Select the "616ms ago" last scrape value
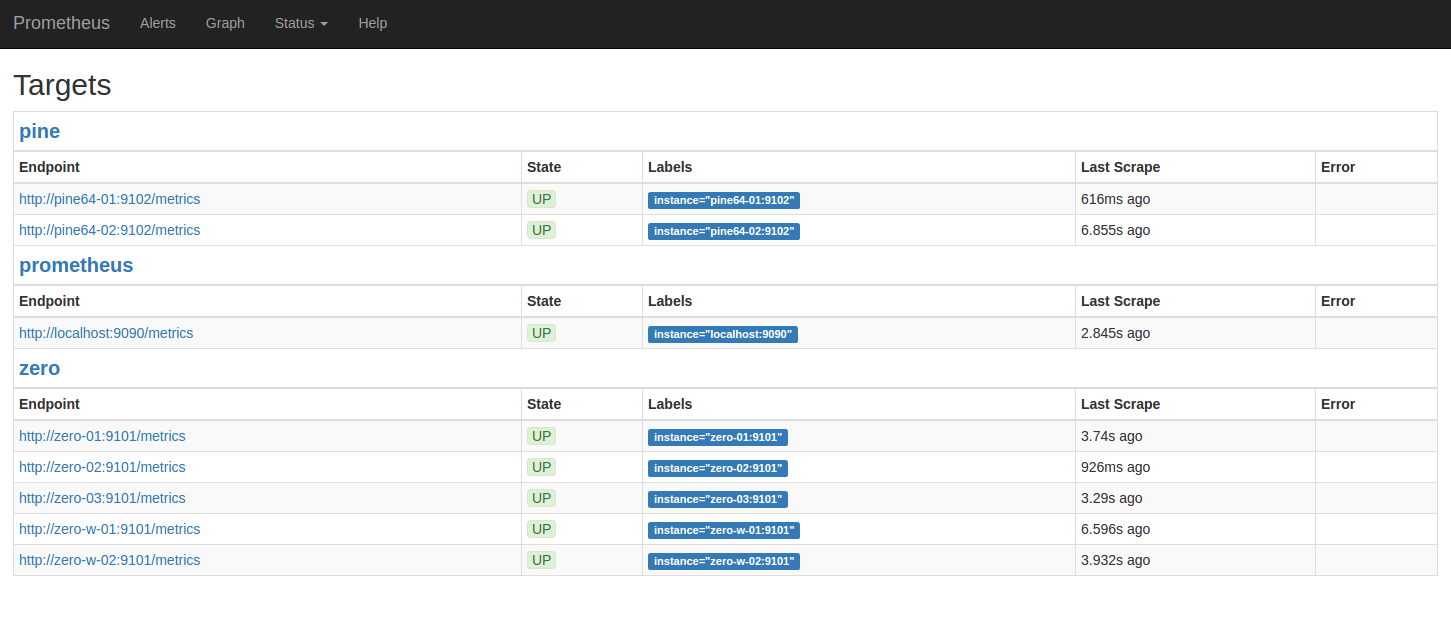 coord(1115,199)
